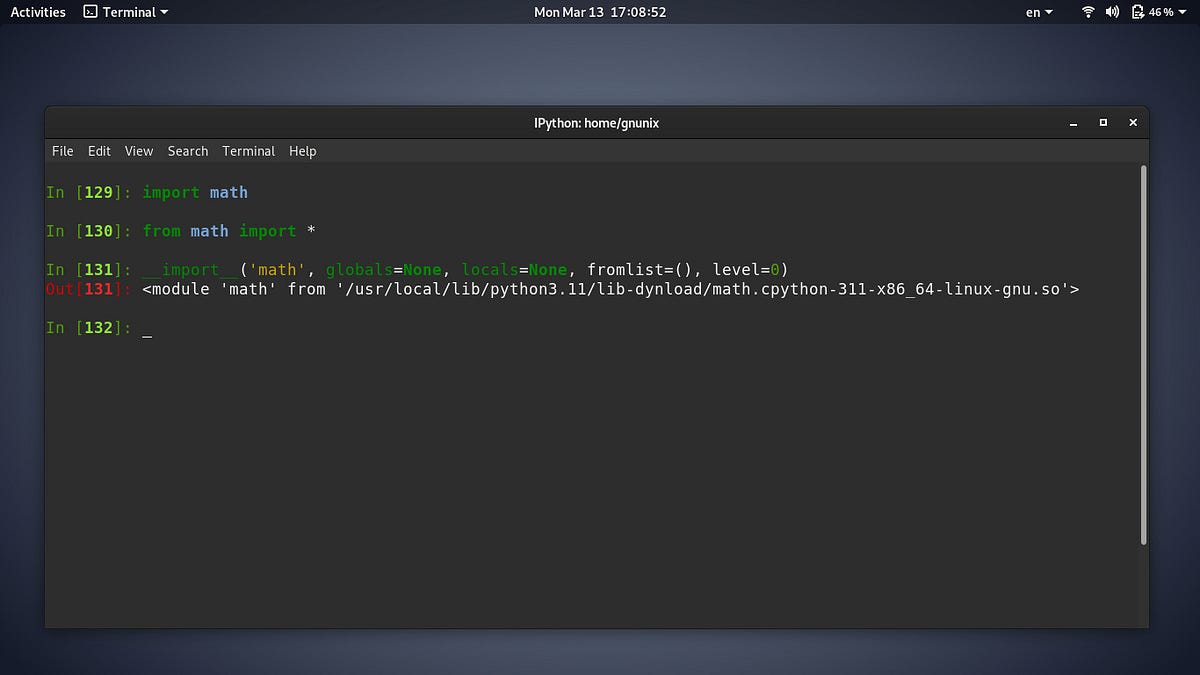Click the 'In [129]' prompt label
Viewport: 1200px width, 675px height.
click(x=88, y=192)
